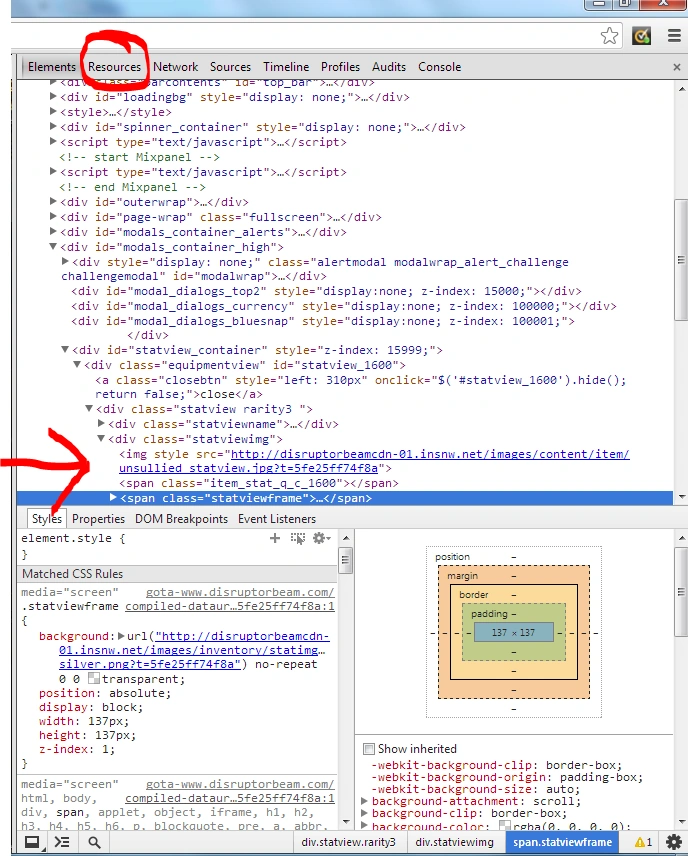Expand the modals_container_alerts div node
This screenshot has width=688, height=856.
(x=54, y=231)
